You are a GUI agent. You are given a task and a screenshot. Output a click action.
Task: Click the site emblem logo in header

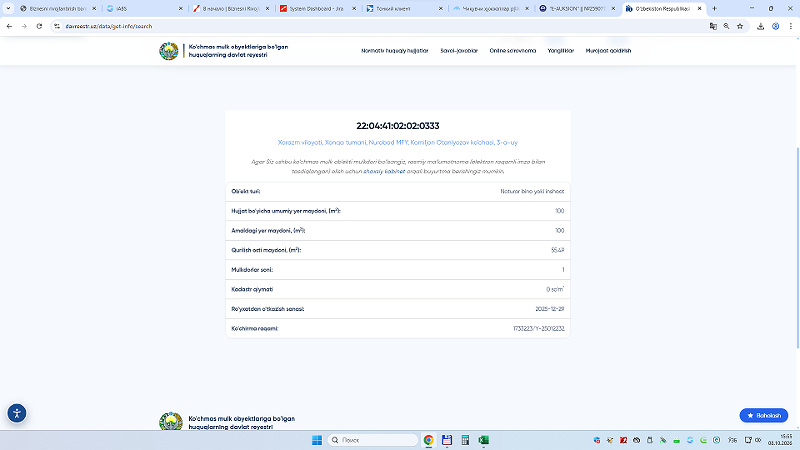tap(169, 51)
